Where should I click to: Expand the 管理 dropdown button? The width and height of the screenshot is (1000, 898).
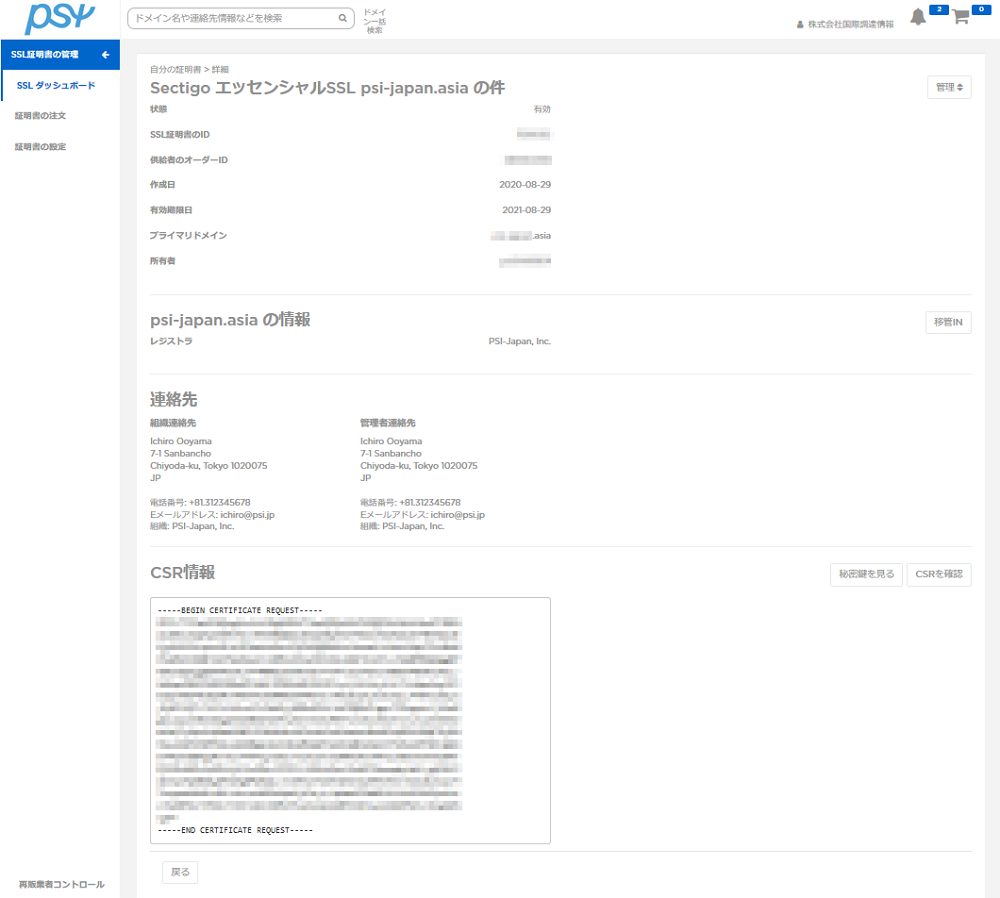(949, 87)
